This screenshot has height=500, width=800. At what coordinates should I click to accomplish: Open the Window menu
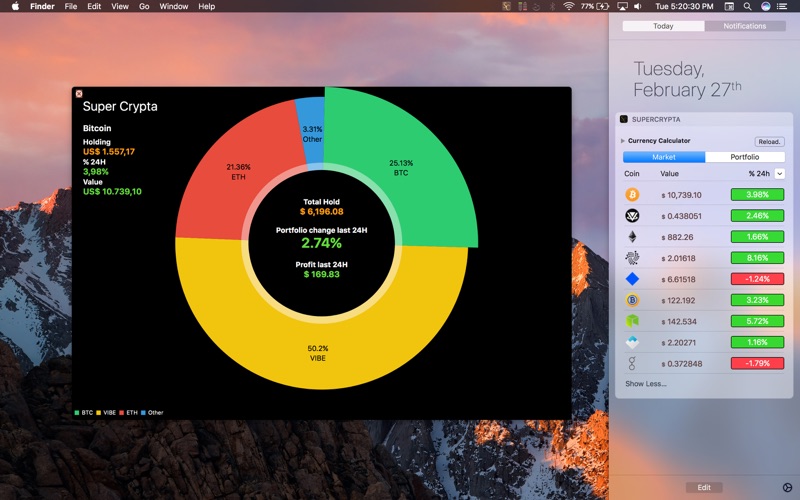173,6
